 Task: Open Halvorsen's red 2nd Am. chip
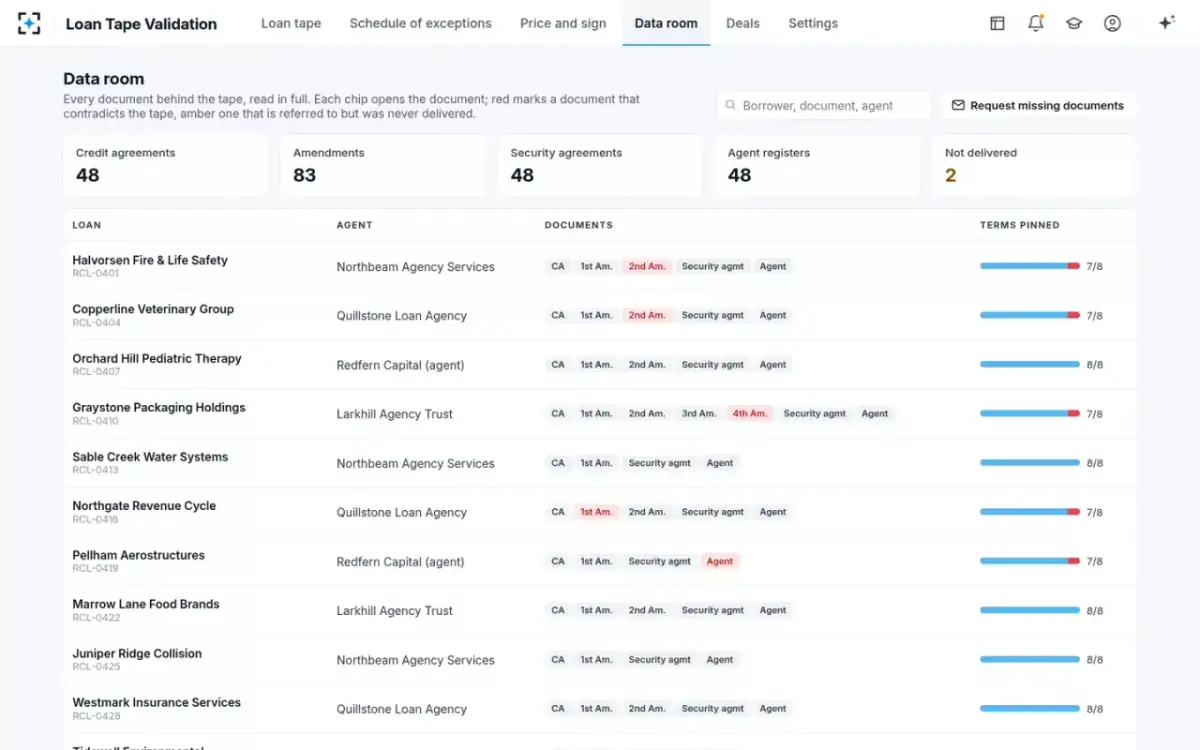[647, 266]
